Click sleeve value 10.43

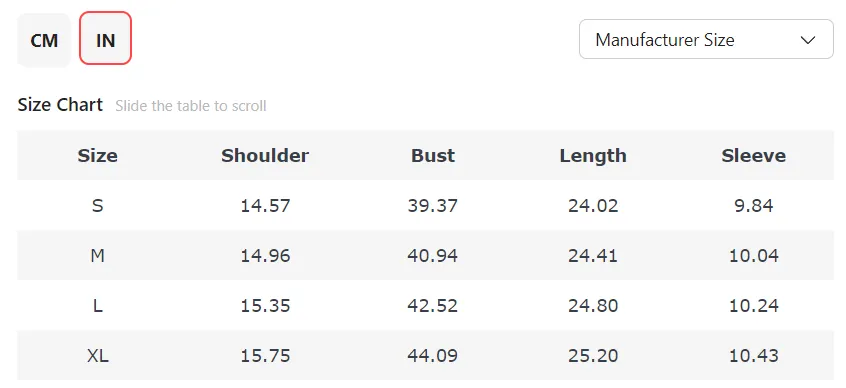pos(754,356)
